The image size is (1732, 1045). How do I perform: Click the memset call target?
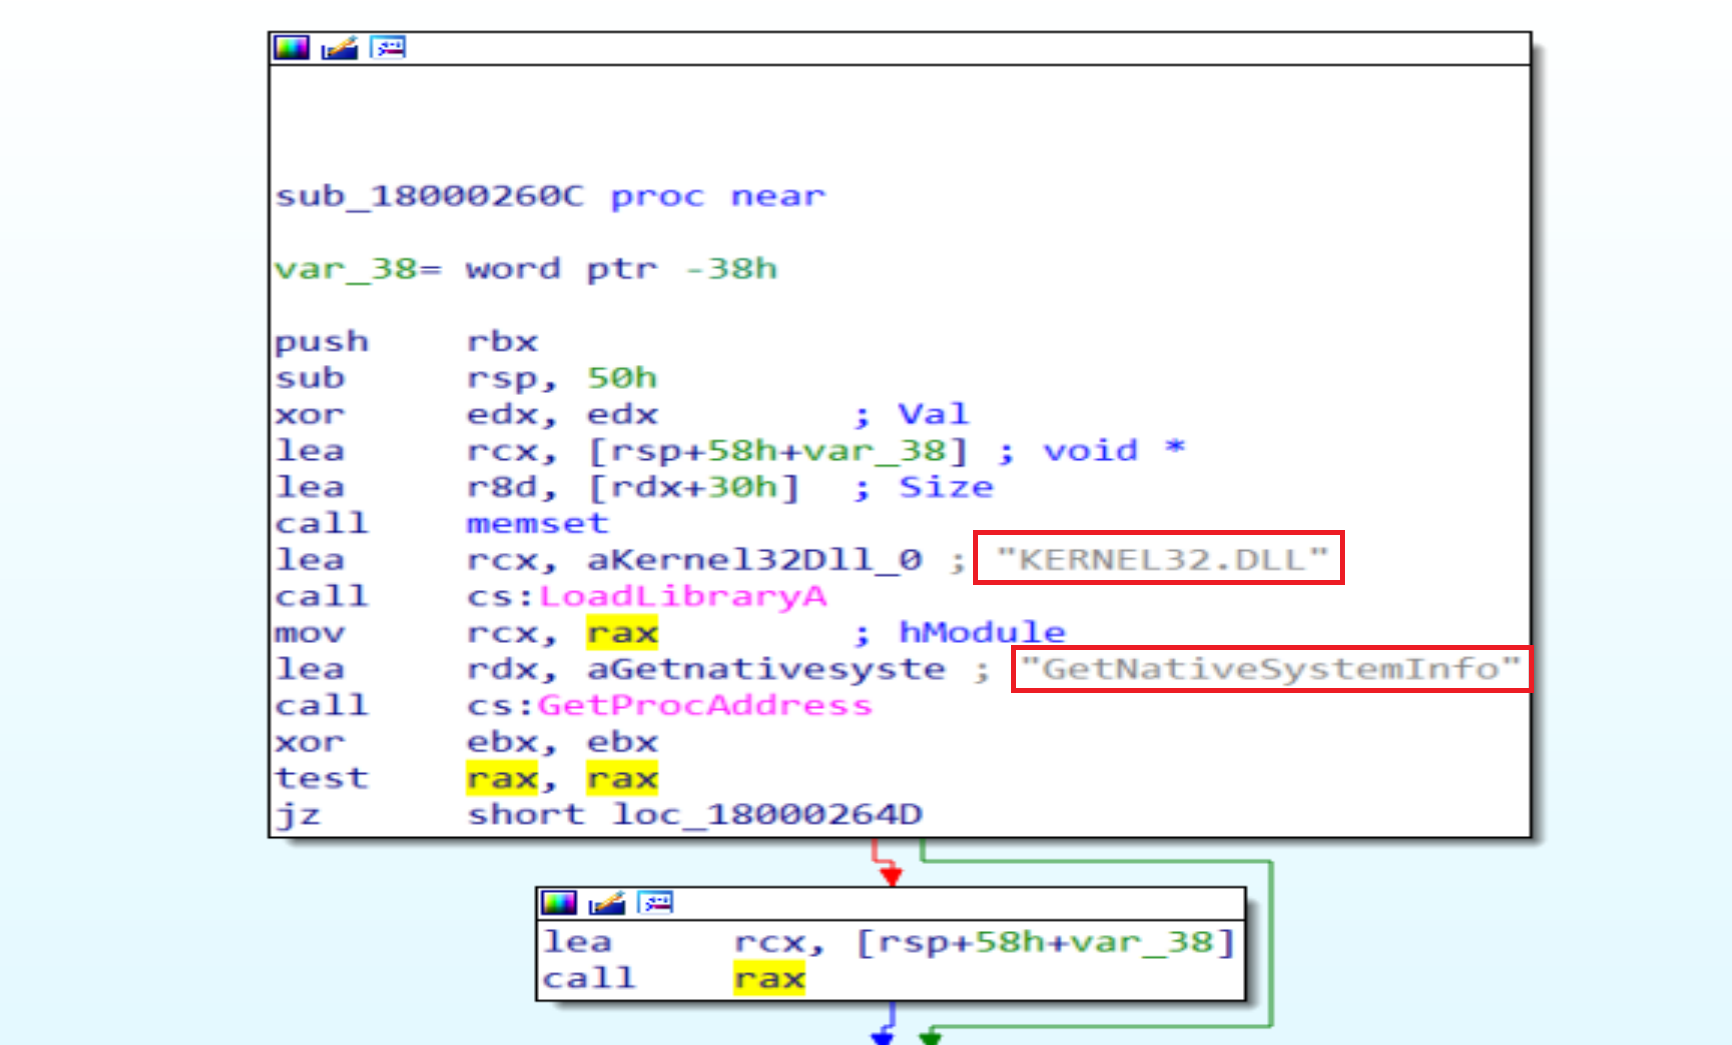pyautogui.click(x=537, y=523)
